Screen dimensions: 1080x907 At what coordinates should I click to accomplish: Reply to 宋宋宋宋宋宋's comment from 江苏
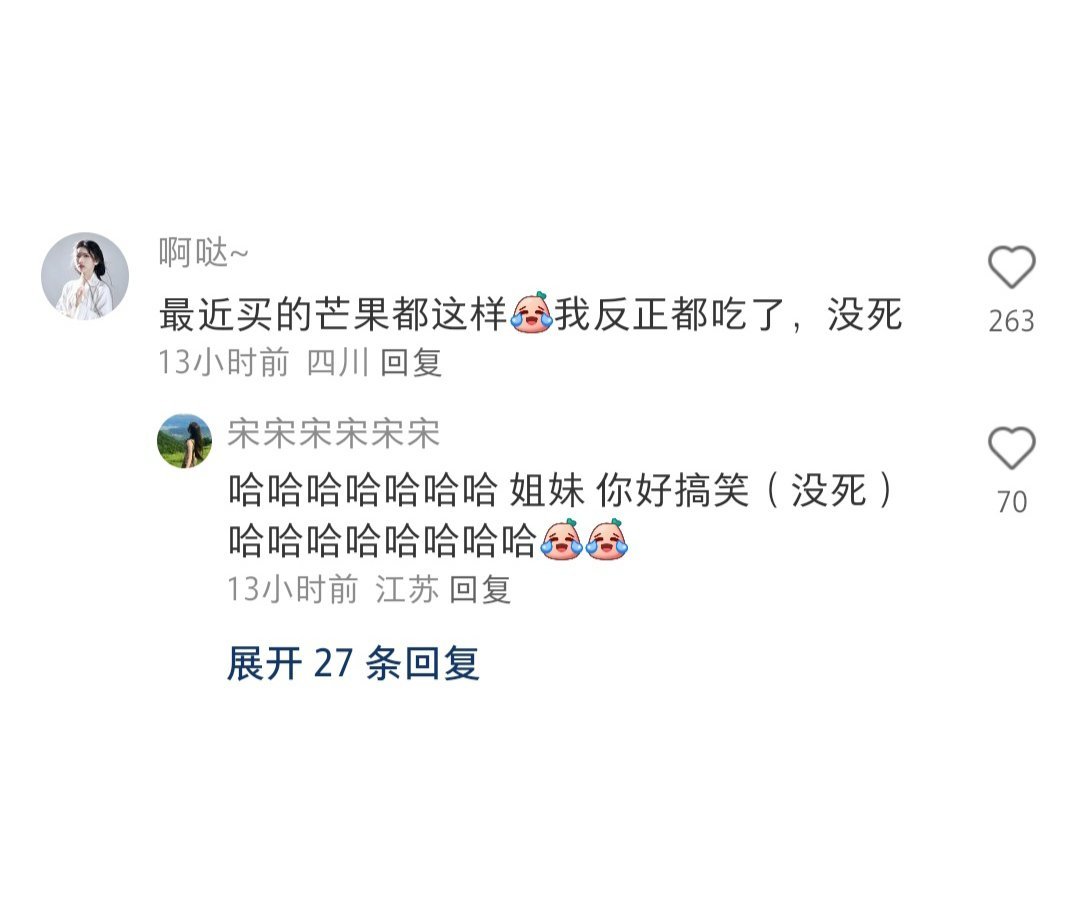(480, 590)
